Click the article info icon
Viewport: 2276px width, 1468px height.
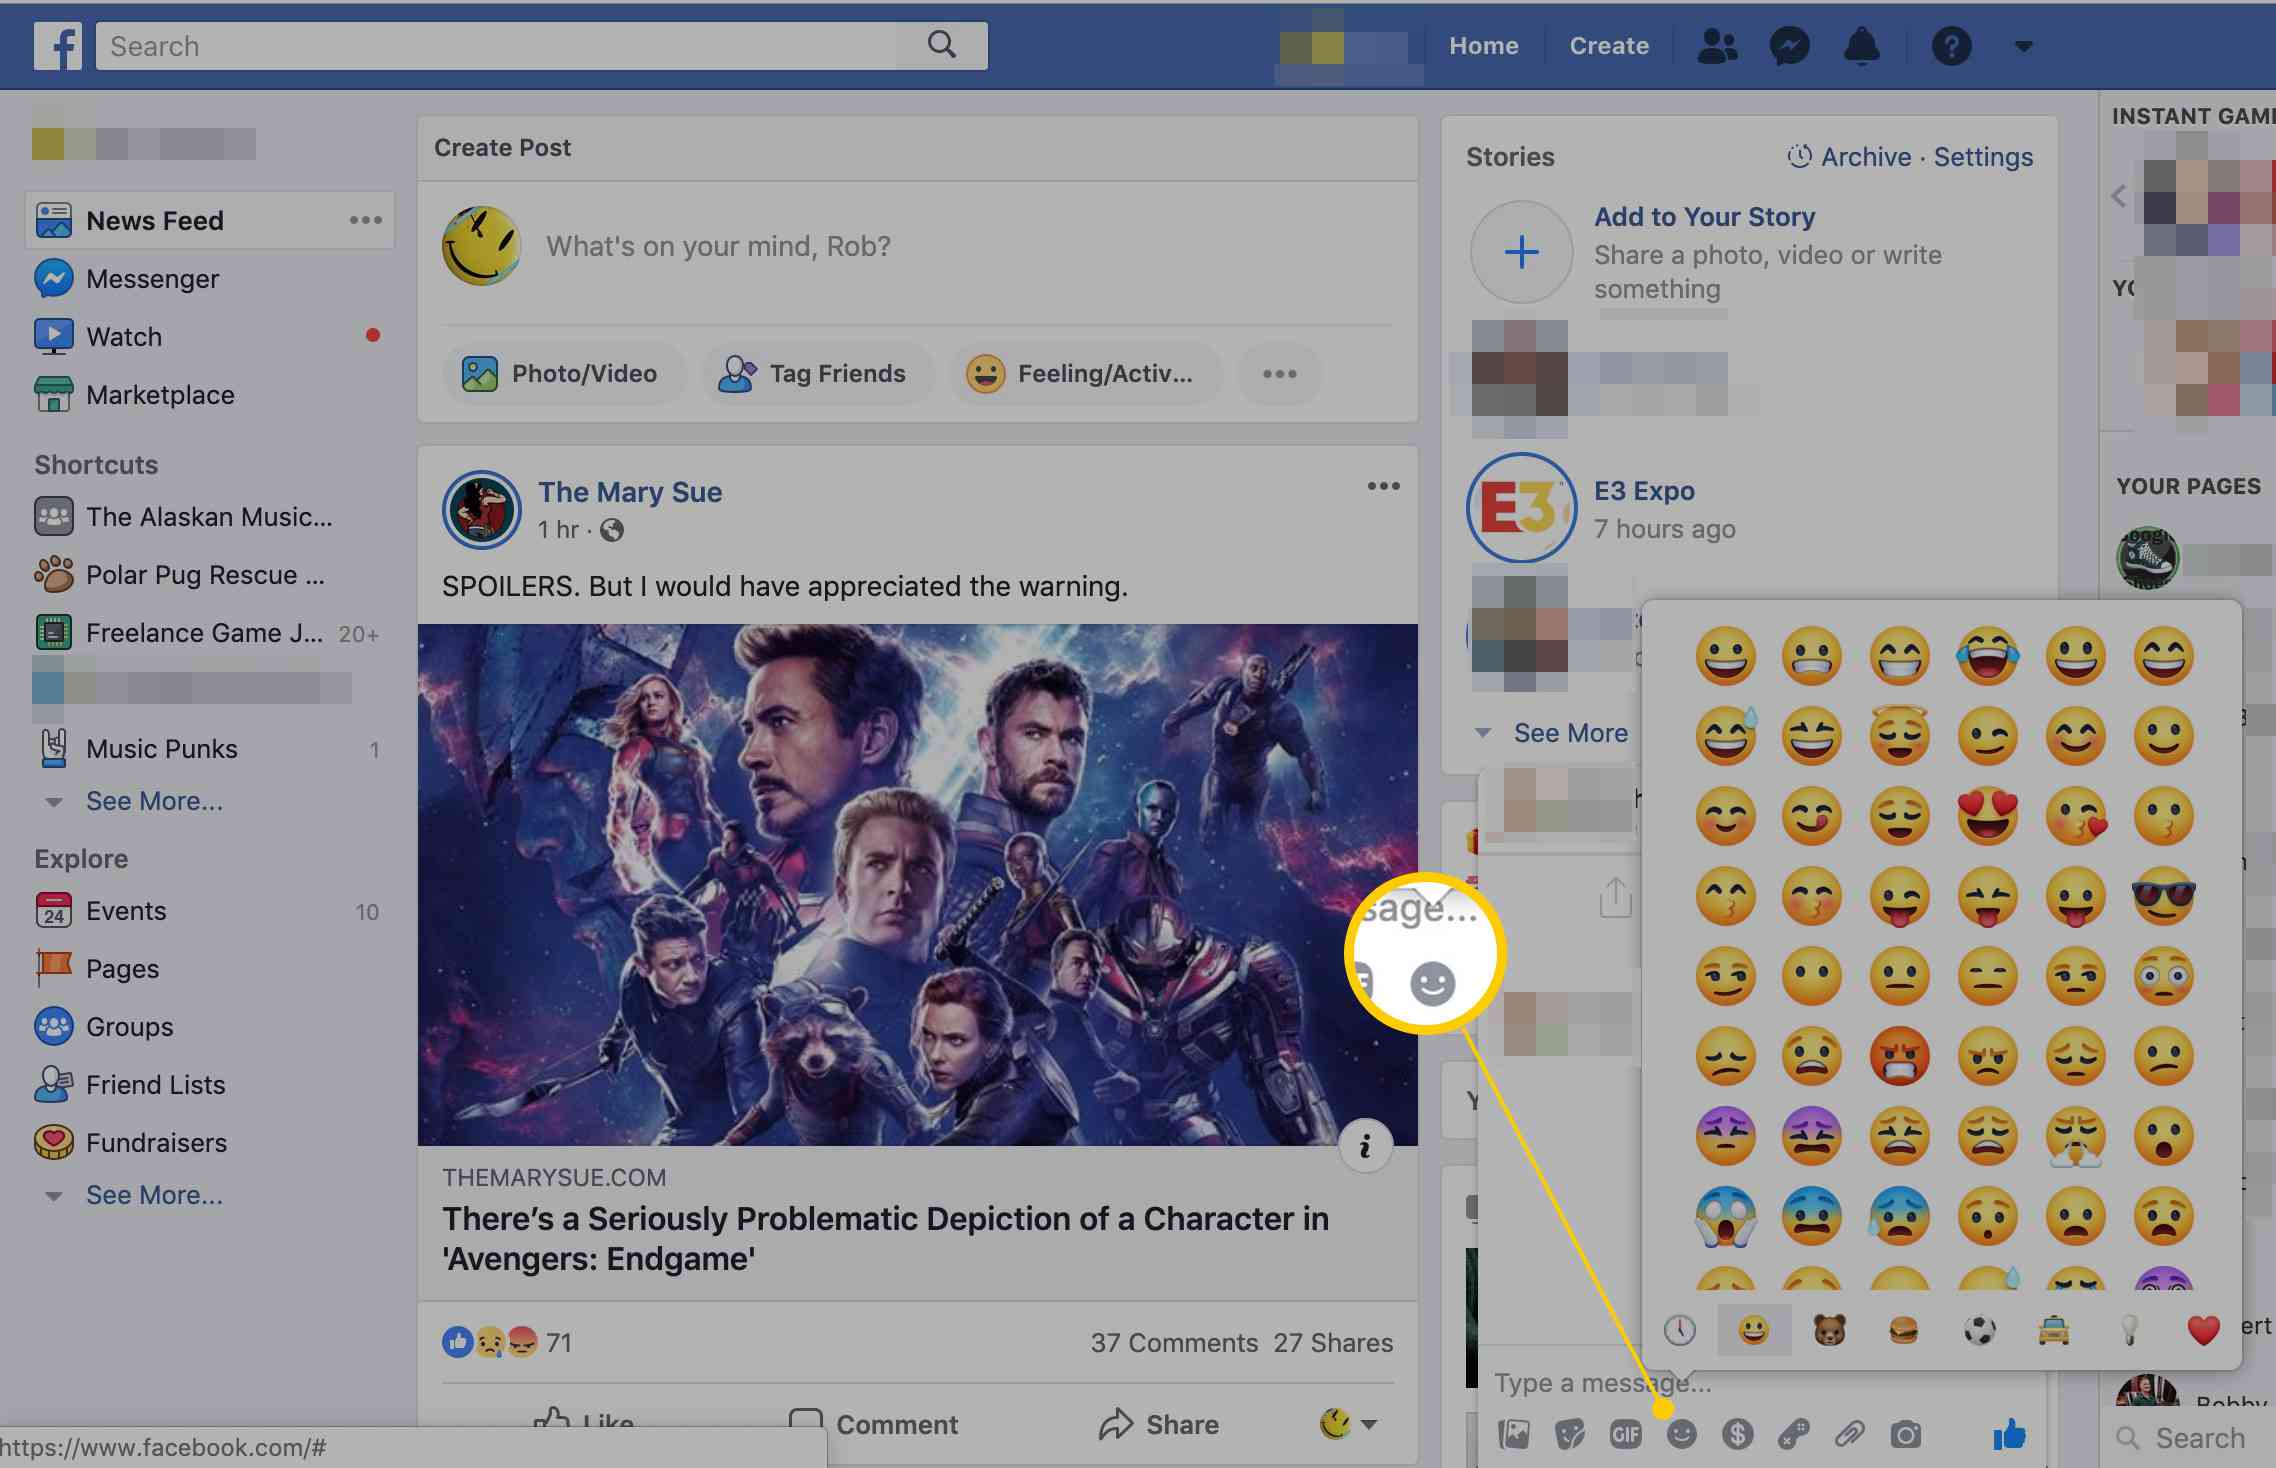pyautogui.click(x=1365, y=1146)
